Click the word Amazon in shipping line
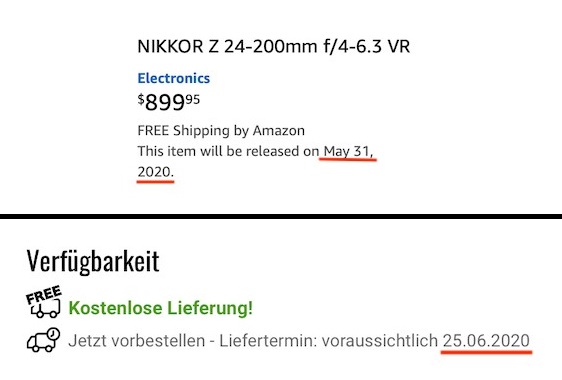The width and height of the screenshot is (562, 380). tap(279, 130)
